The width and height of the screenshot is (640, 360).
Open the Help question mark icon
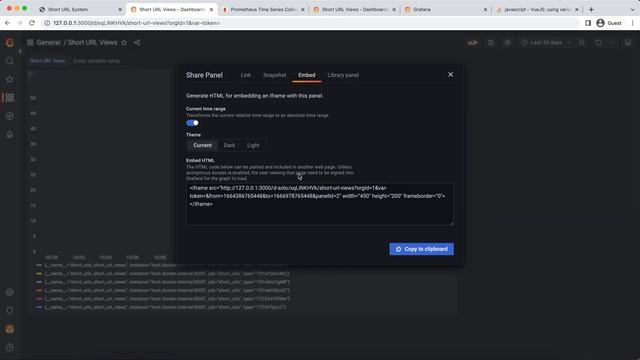coord(9,347)
